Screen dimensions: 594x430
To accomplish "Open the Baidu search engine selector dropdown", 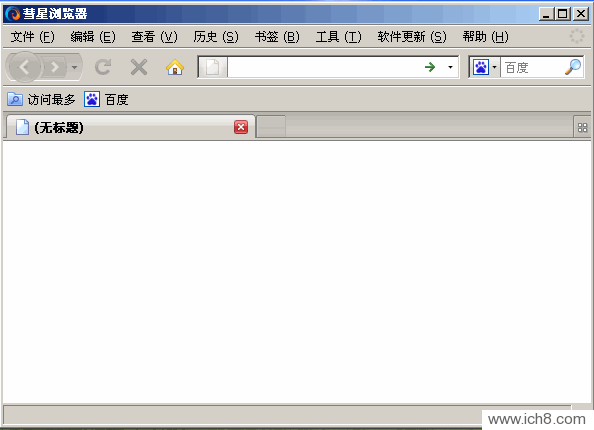I will (x=485, y=67).
